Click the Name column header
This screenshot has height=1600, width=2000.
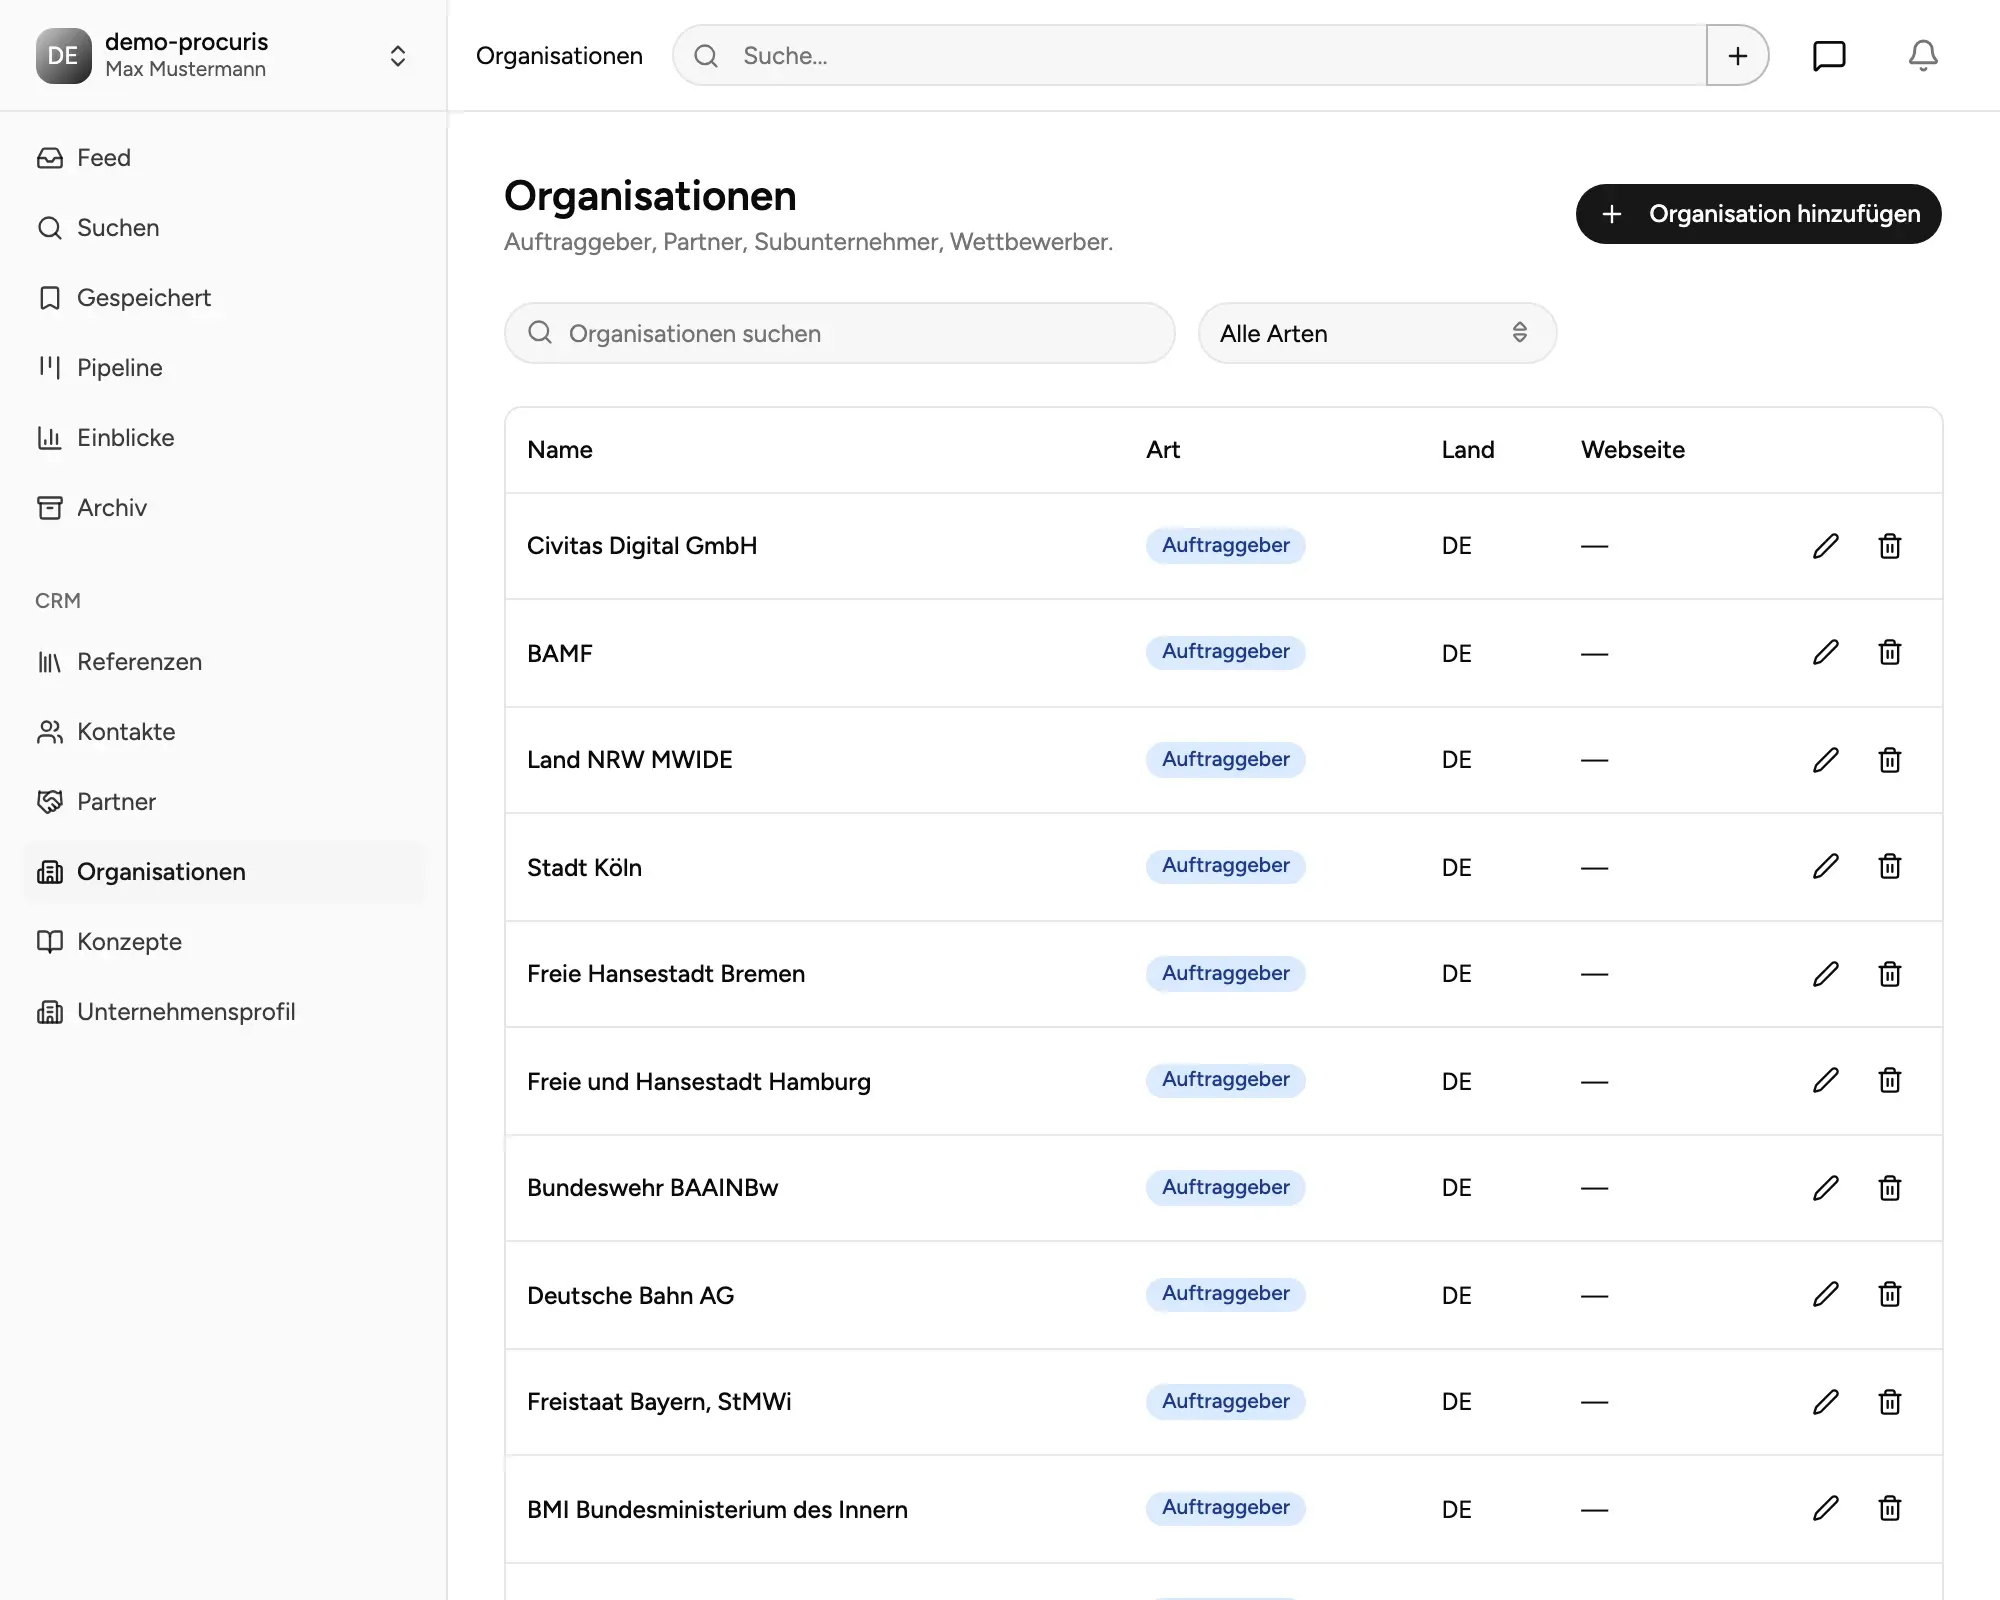[560, 450]
